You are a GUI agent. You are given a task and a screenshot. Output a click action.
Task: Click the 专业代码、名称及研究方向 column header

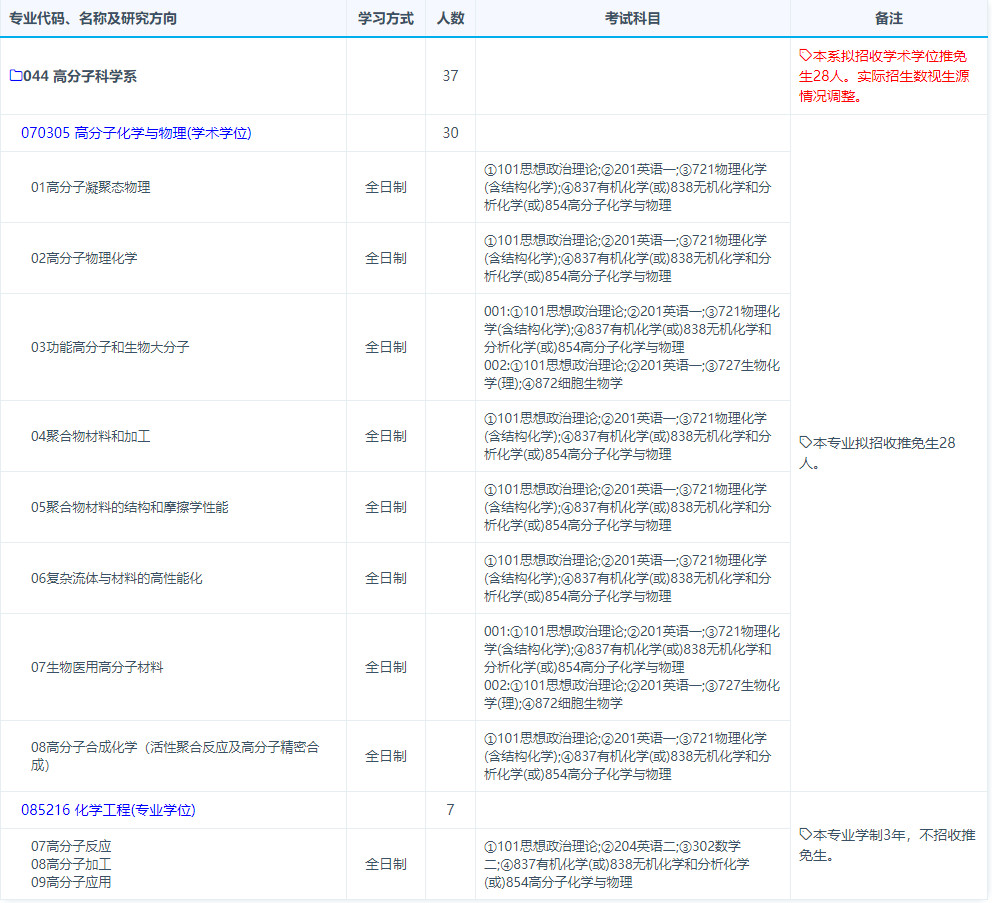(93, 18)
